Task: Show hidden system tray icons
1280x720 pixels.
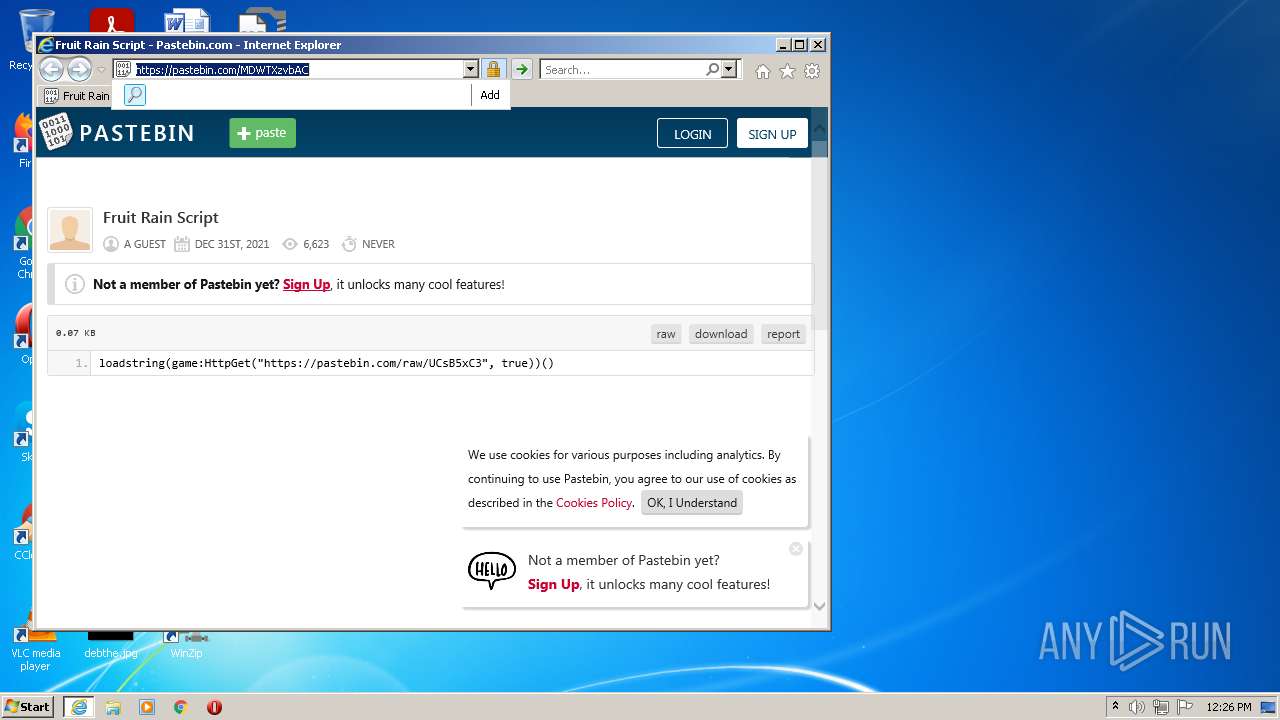Action: (x=1115, y=707)
